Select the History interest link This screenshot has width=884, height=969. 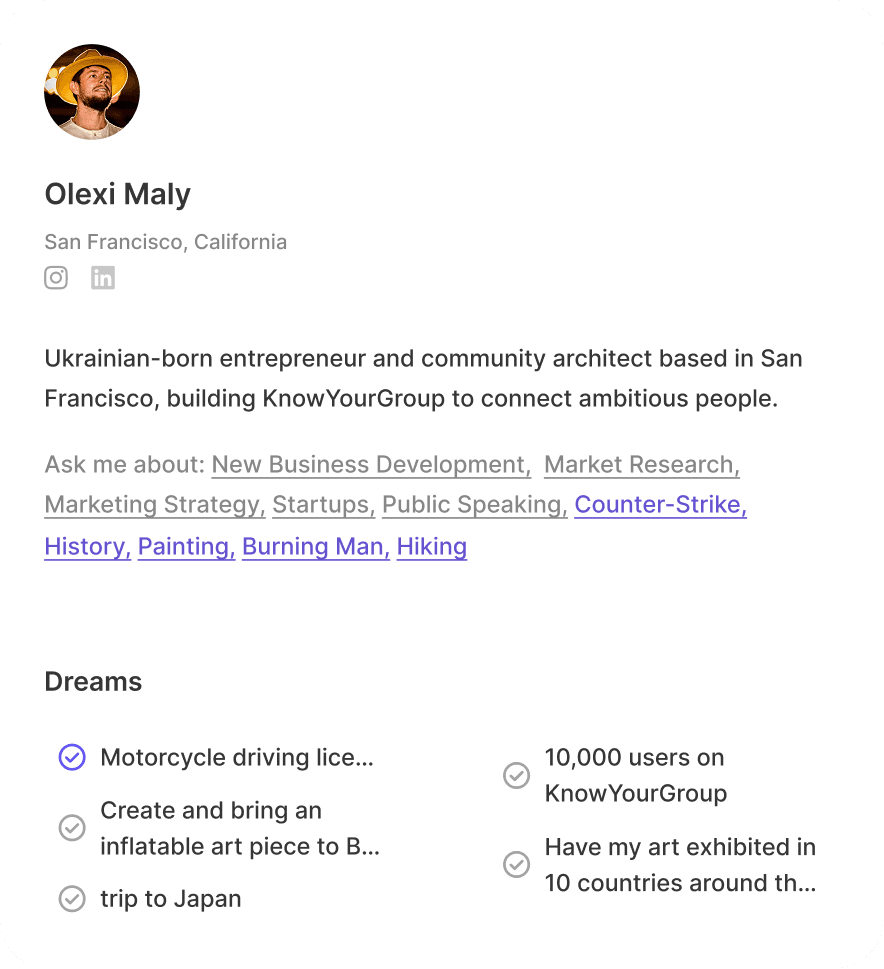pyautogui.click(x=87, y=547)
